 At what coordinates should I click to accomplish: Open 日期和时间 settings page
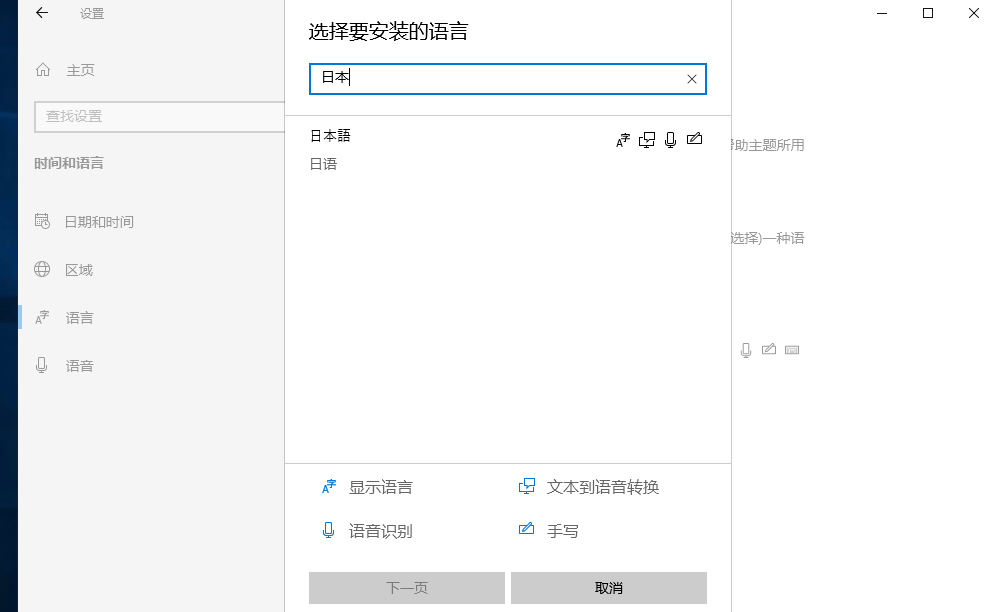pos(98,222)
